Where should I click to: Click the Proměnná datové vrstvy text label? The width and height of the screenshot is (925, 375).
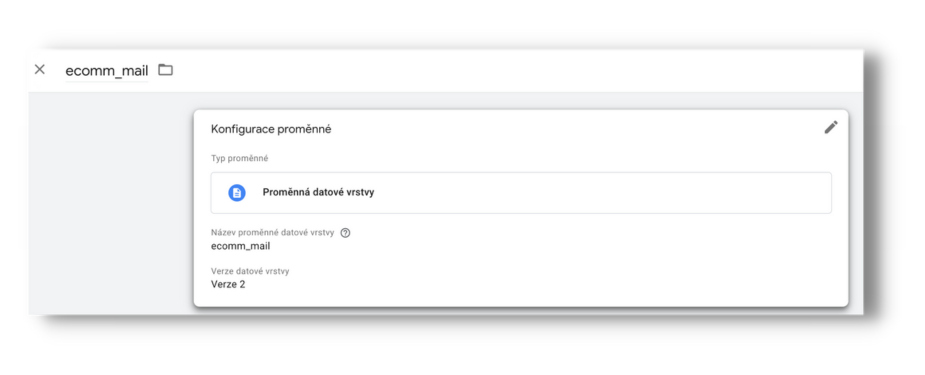(319, 192)
